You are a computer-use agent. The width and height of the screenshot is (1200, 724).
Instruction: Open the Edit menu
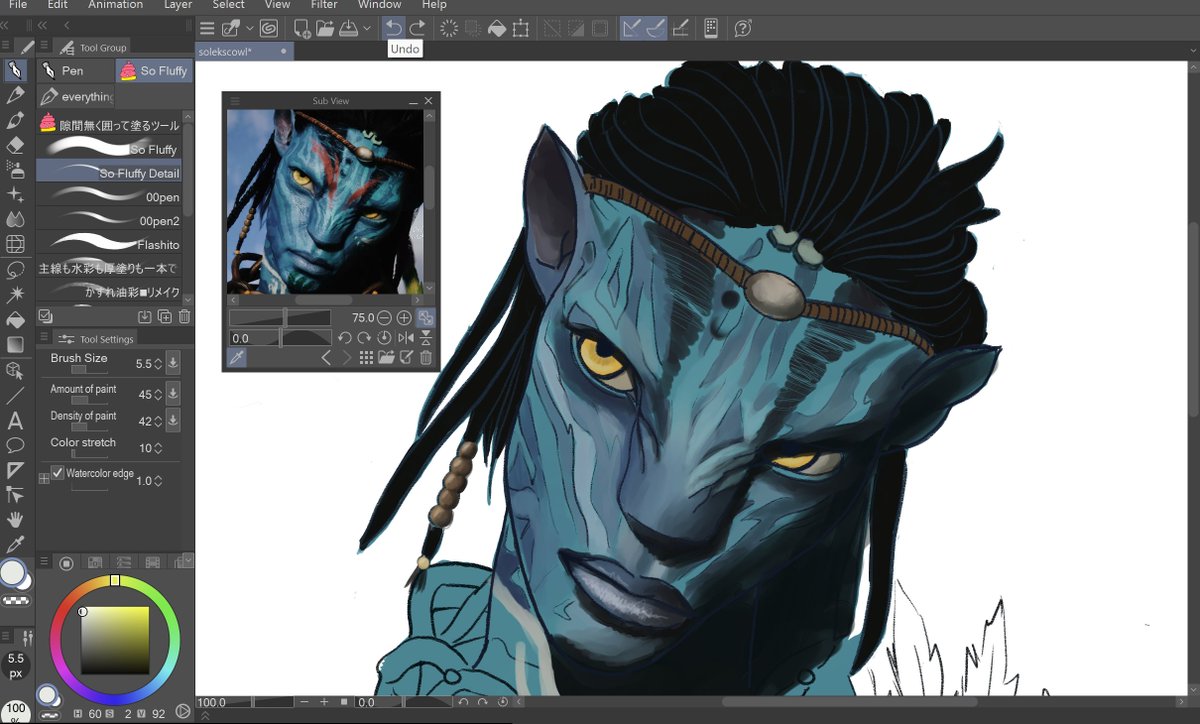click(58, 5)
